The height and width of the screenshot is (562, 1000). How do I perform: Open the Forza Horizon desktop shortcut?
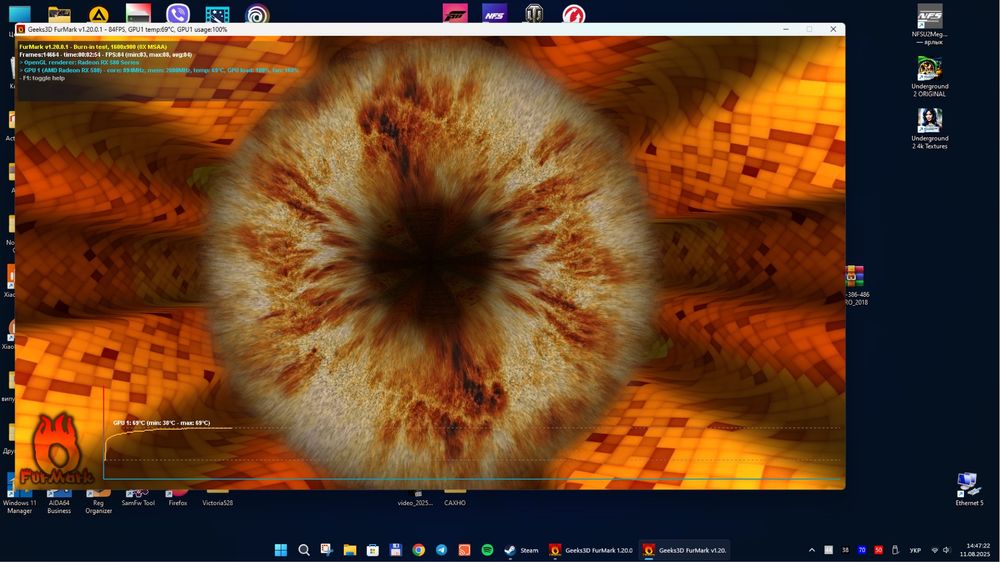pyautogui.click(x=455, y=14)
